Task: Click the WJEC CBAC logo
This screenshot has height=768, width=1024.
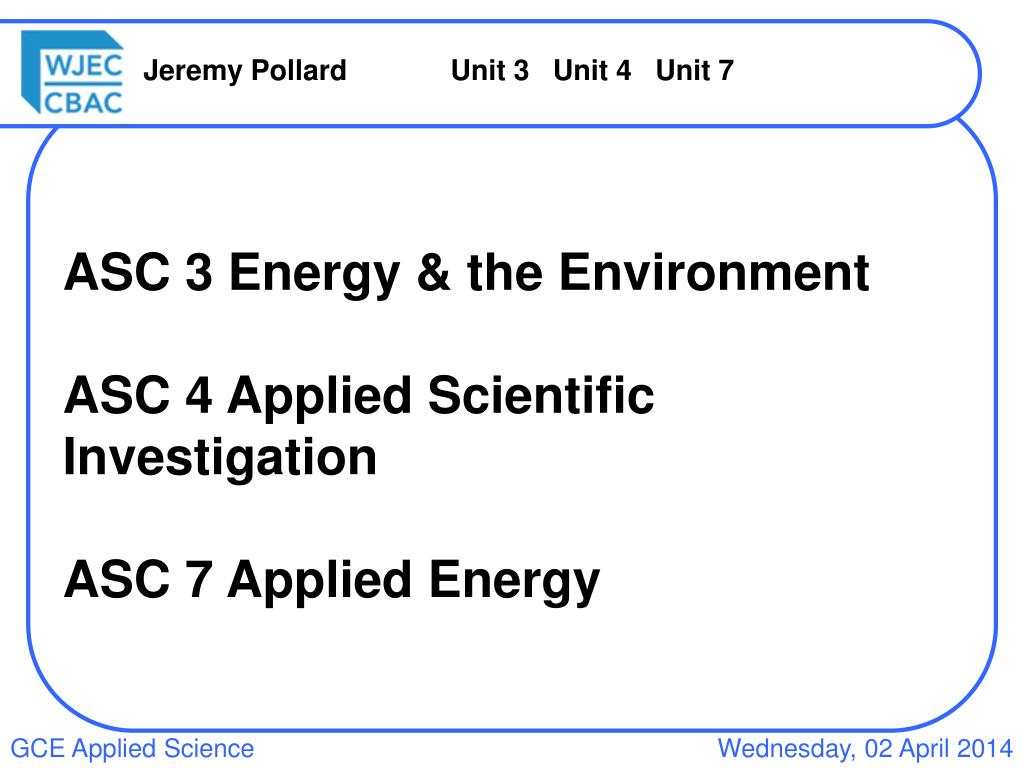Action: coord(72,72)
